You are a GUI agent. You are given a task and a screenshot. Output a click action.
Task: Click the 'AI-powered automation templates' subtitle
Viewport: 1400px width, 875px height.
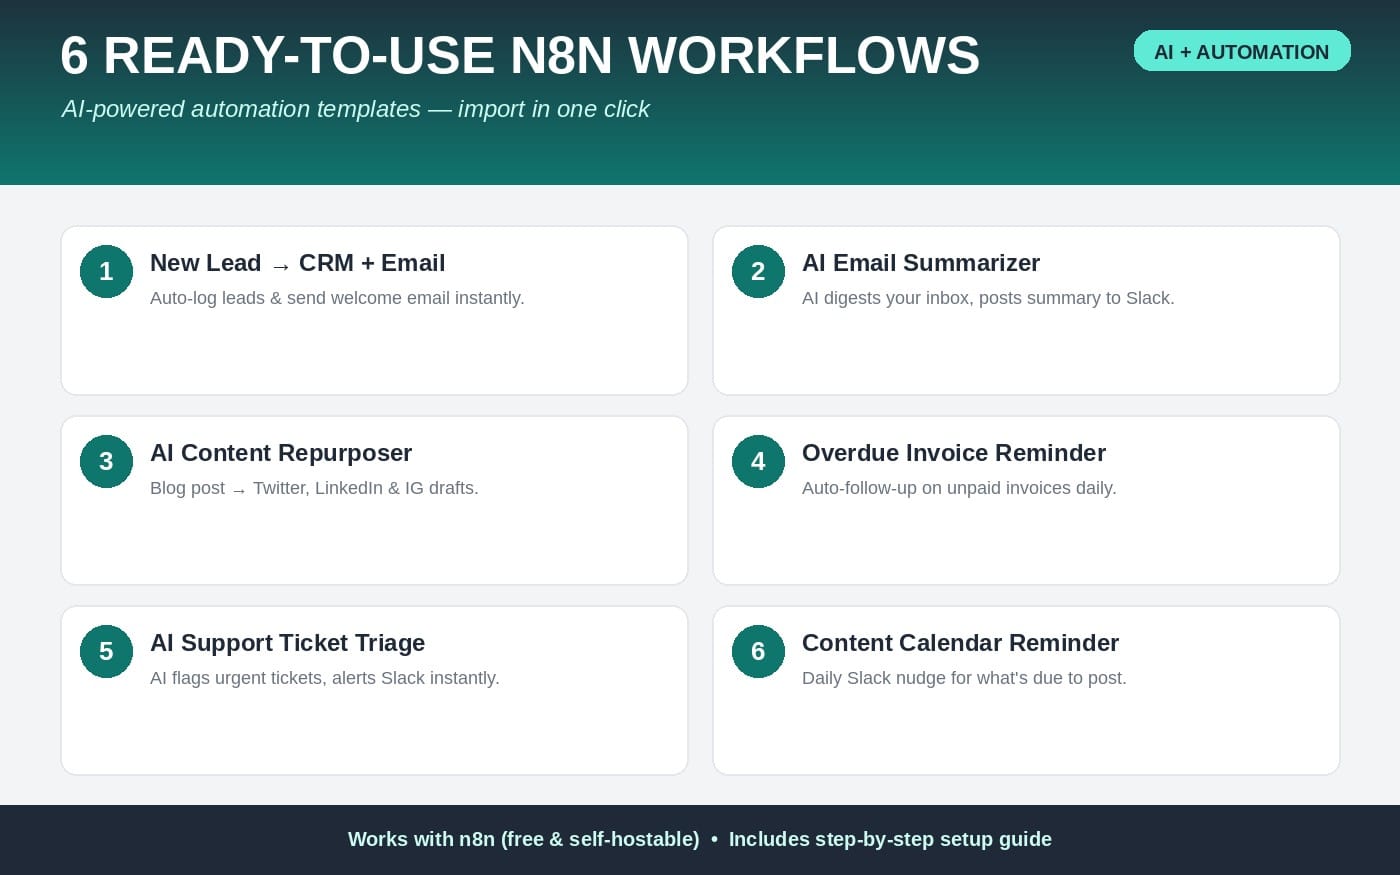click(241, 109)
